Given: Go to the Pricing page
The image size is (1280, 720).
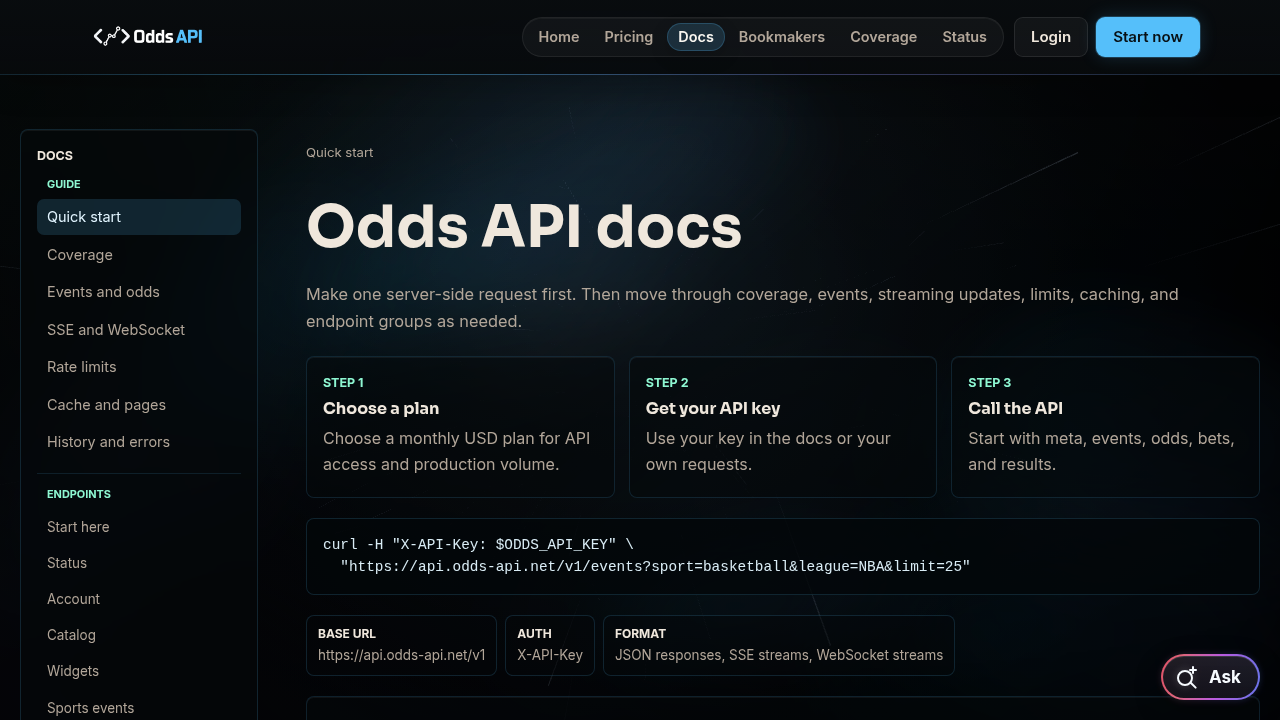Looking at the screenshot, I should [x=629, y=37].
